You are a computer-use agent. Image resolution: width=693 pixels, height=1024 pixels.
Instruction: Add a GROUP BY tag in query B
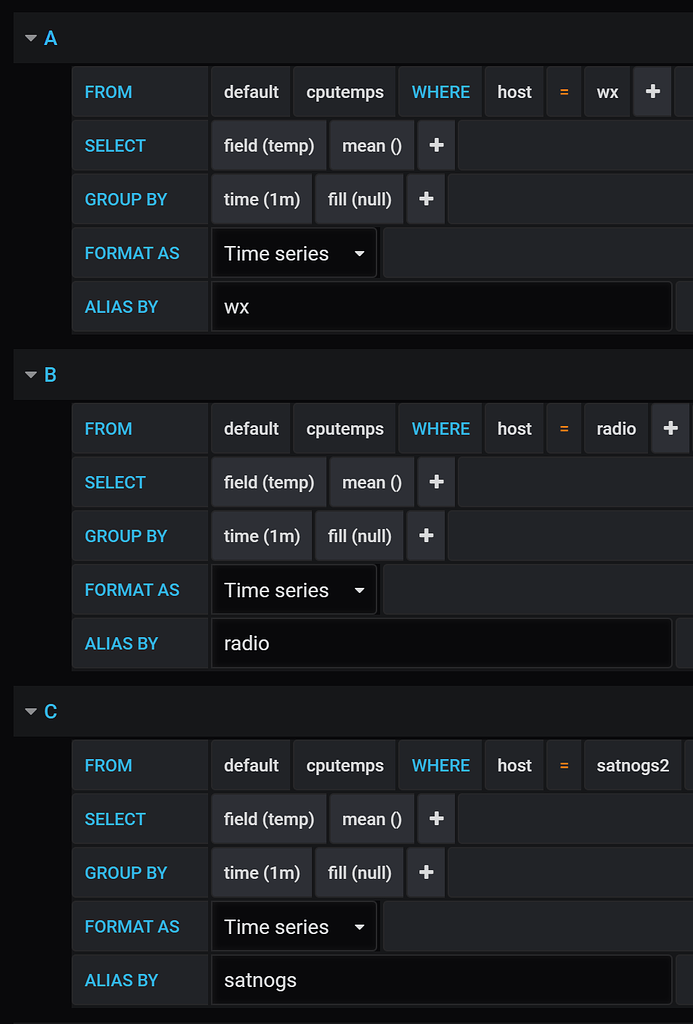pyautogui.click(x=425, y=535)
